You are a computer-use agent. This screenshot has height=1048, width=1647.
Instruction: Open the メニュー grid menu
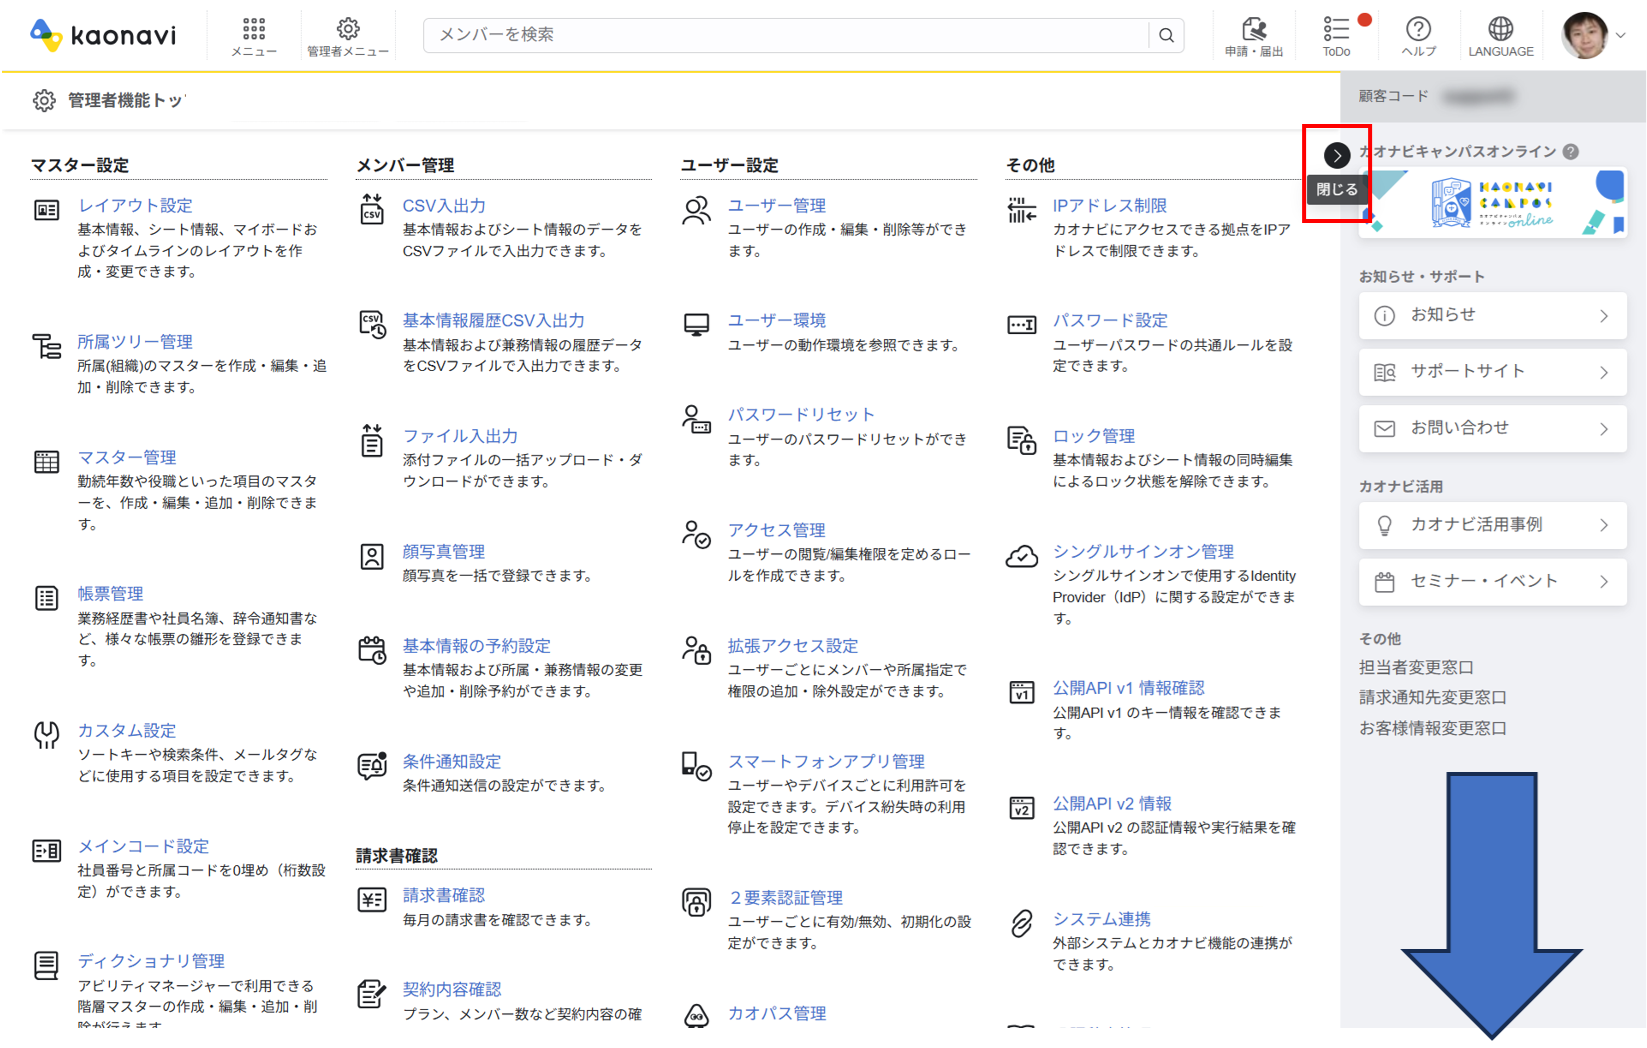[x=254, y=35]
